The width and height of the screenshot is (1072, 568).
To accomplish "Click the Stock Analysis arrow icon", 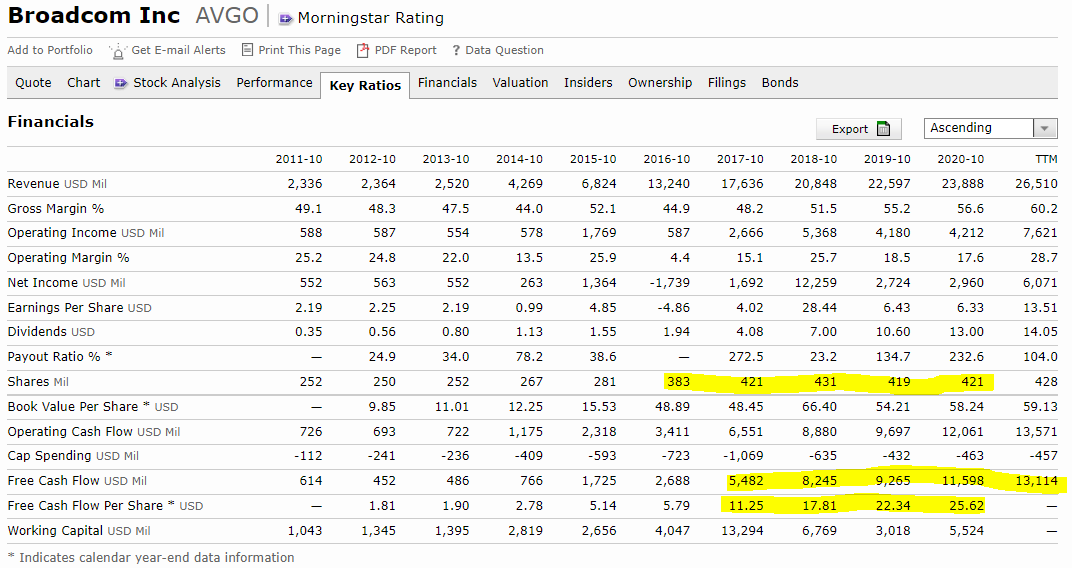I will click(x=120, y=83).
